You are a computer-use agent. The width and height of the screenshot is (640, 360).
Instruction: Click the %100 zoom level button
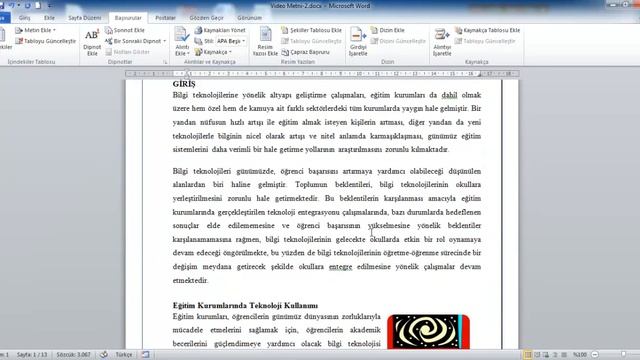580,355
